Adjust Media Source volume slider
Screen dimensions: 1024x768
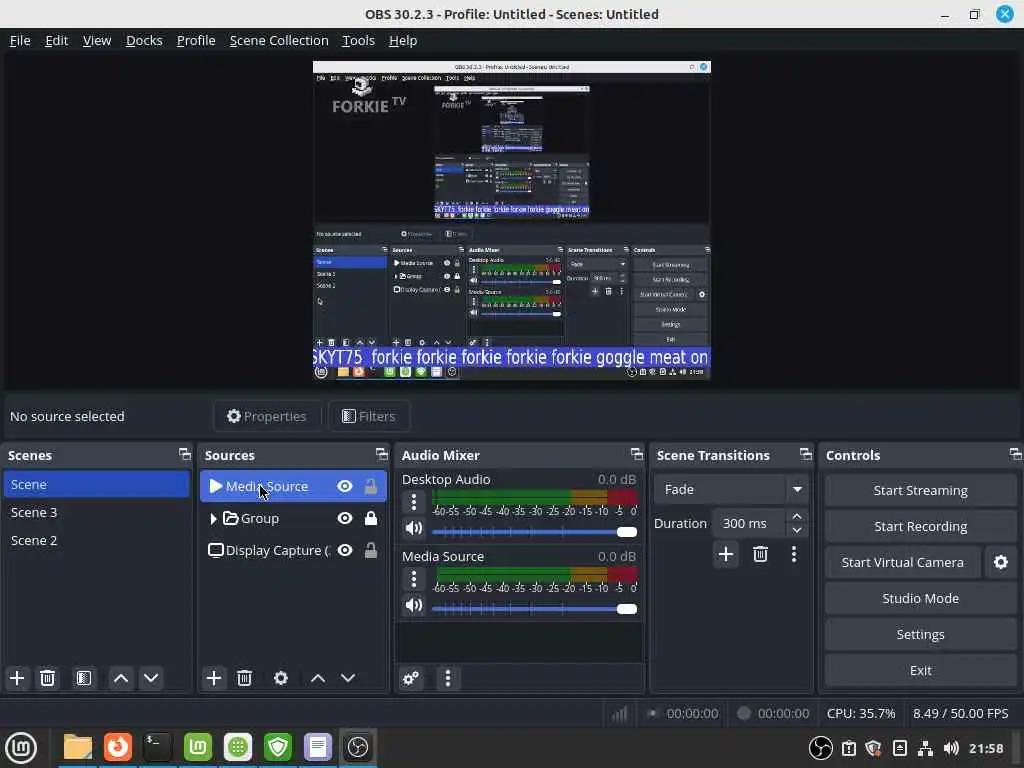pos(534,609)
